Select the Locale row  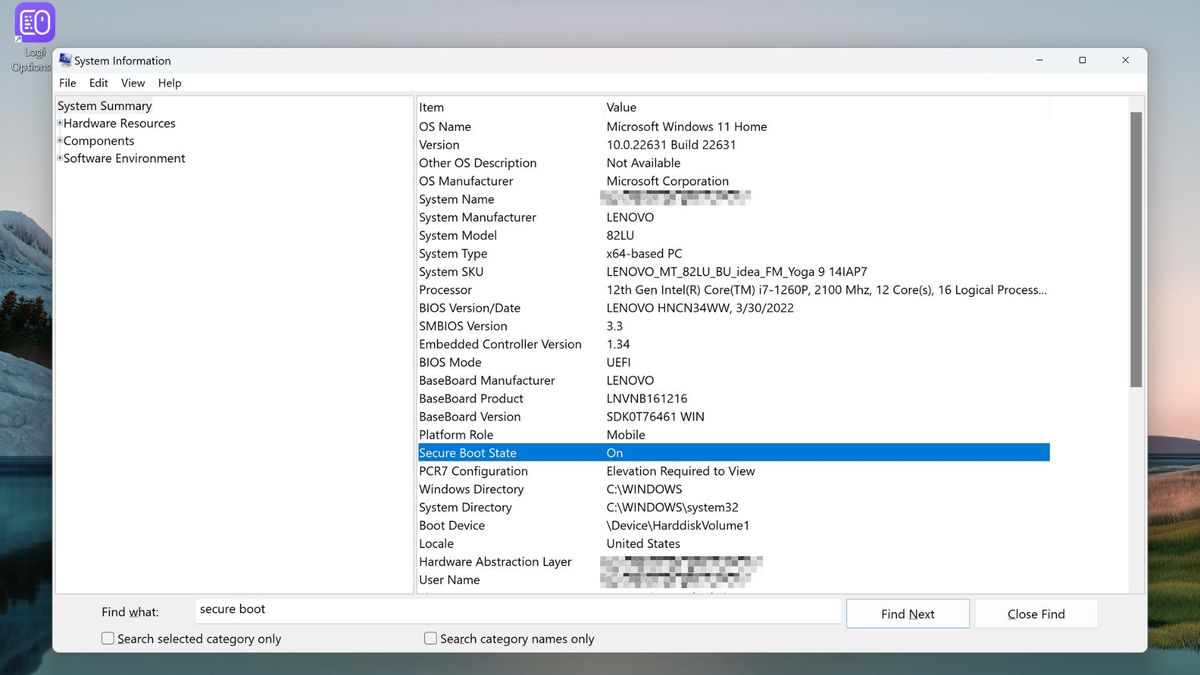pyautogui.click(x=733, y=543)
